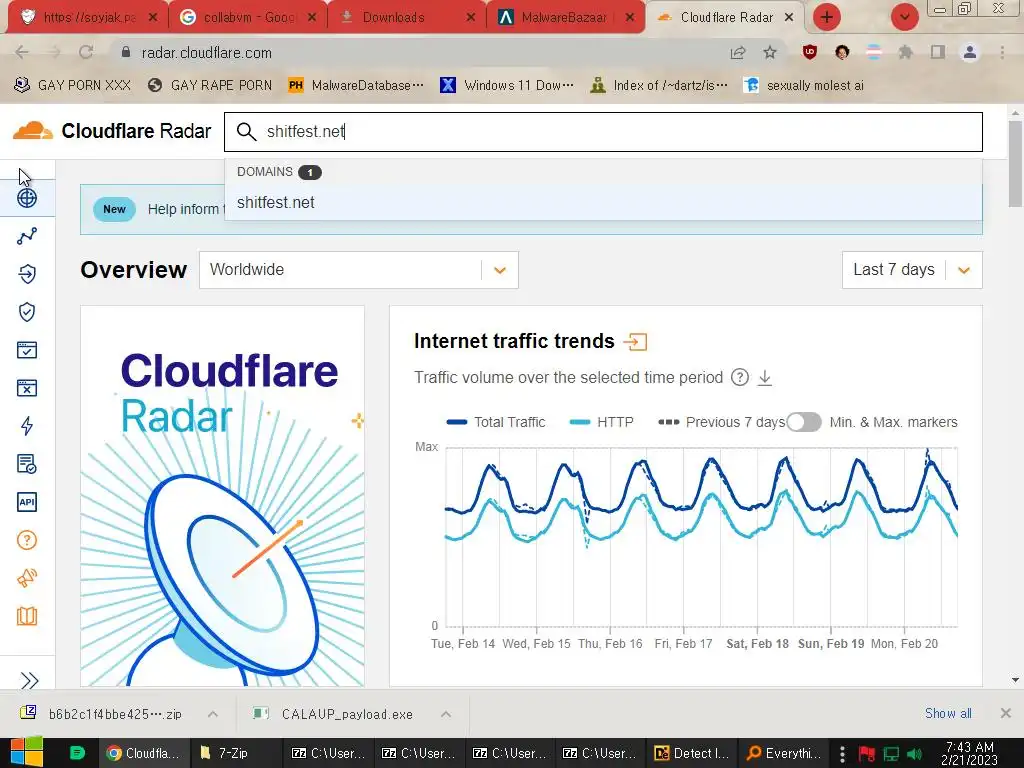Open the Traffic line-graph sidebar icon
1024x768 pixels.
click(x=27, y=236)
